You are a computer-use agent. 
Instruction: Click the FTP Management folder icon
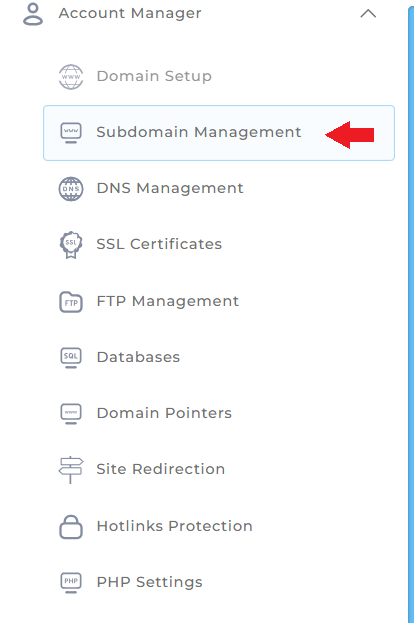click(71, 302)
